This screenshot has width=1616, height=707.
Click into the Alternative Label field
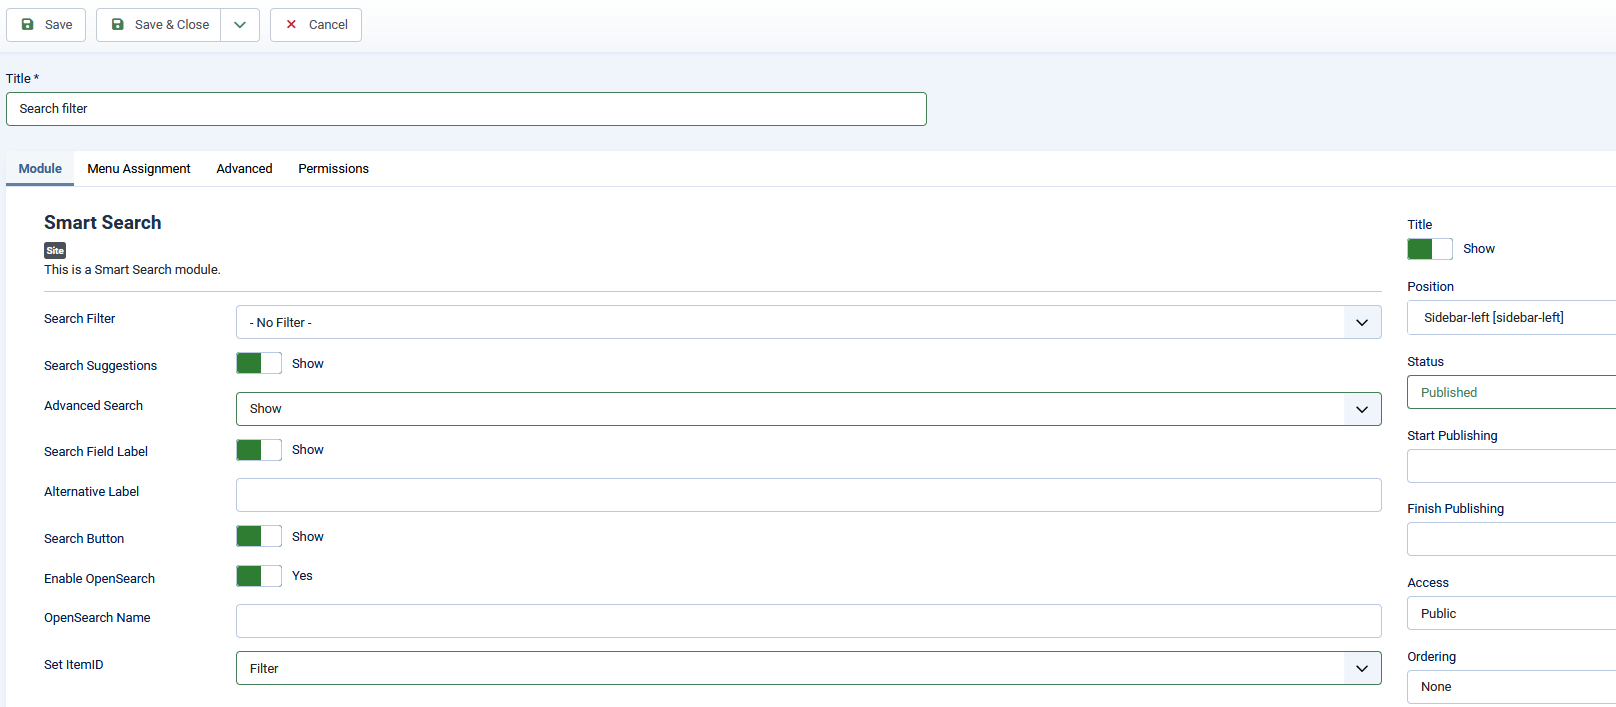(x=808, y=495)
